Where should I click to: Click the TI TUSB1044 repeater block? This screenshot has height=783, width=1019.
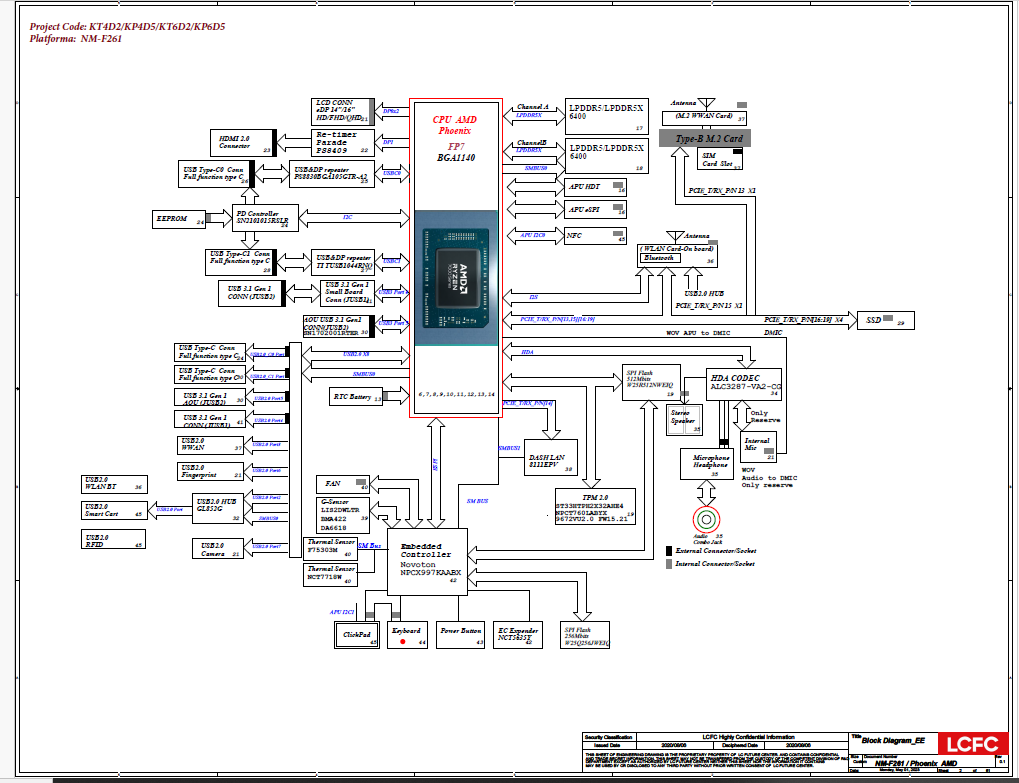[x=343, y=262]
